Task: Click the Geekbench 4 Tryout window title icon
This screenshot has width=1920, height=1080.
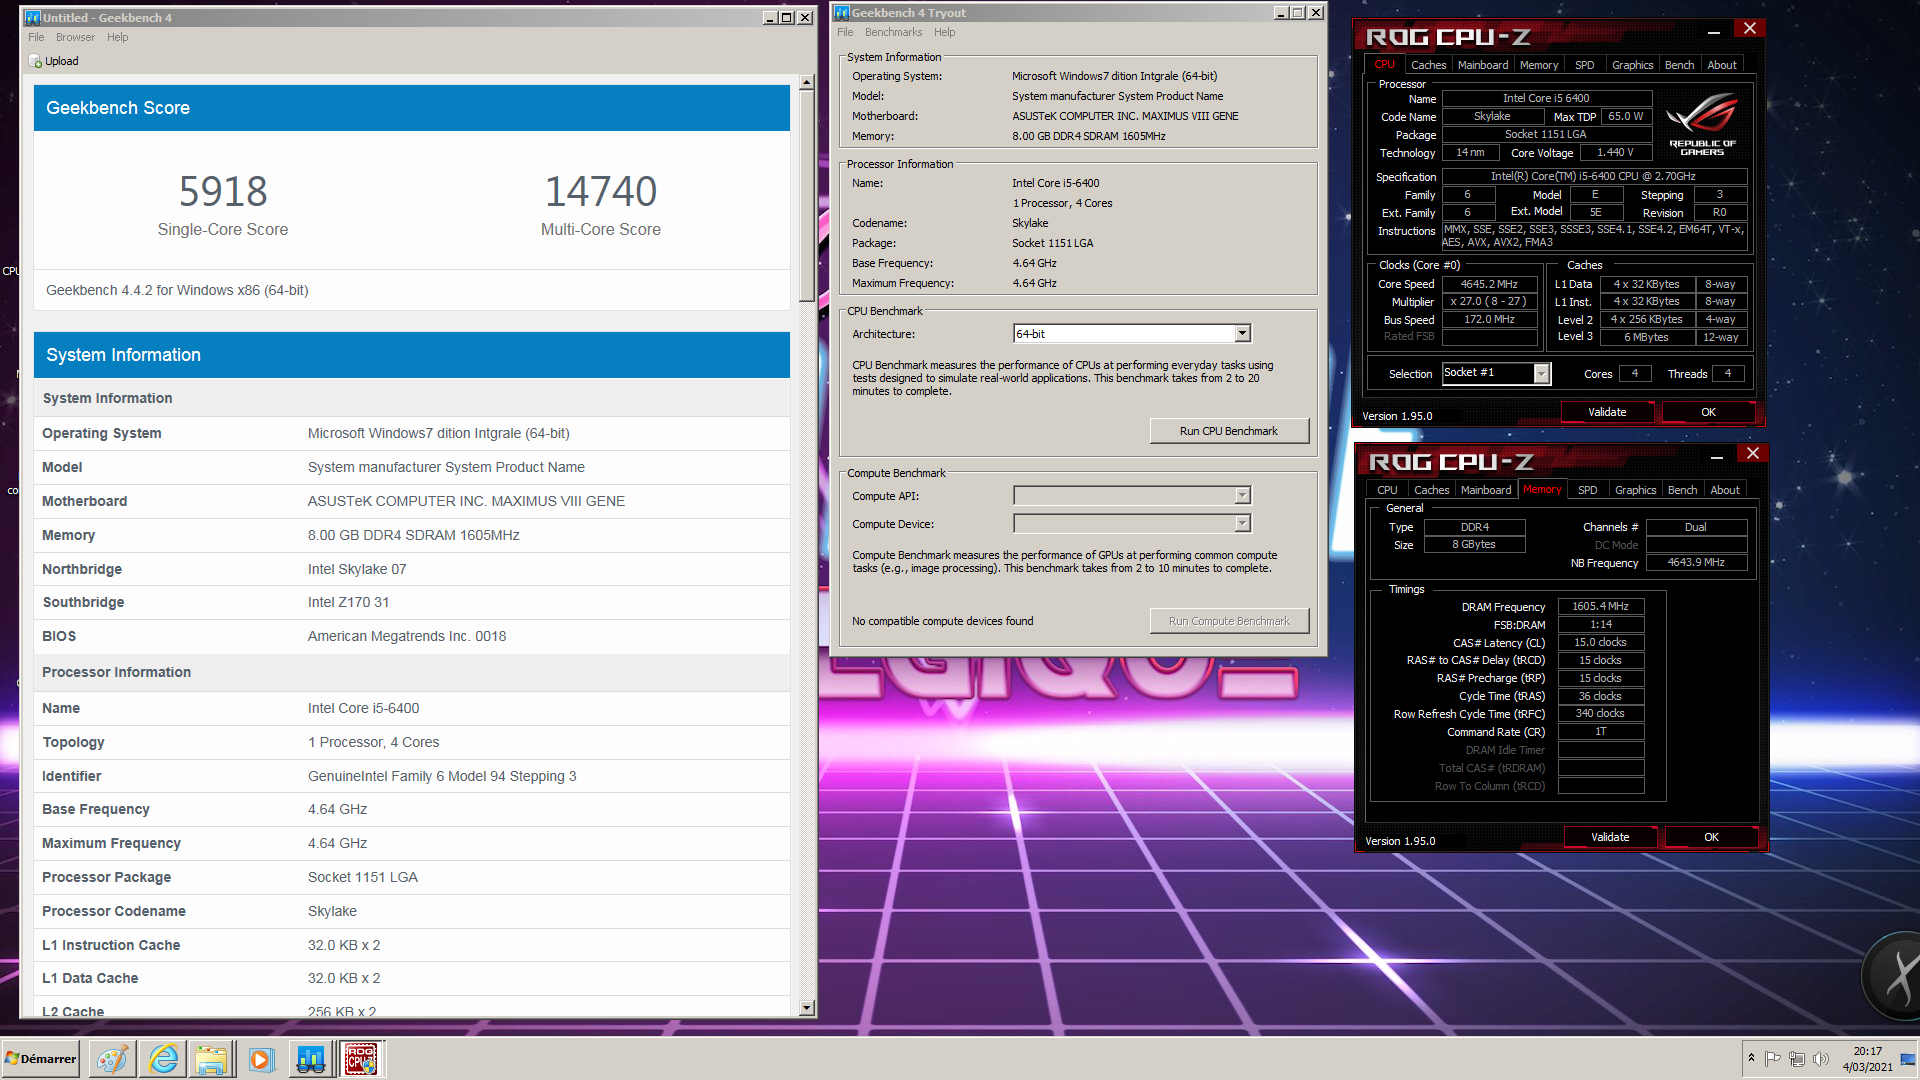Action: click(x=842, y=13)
